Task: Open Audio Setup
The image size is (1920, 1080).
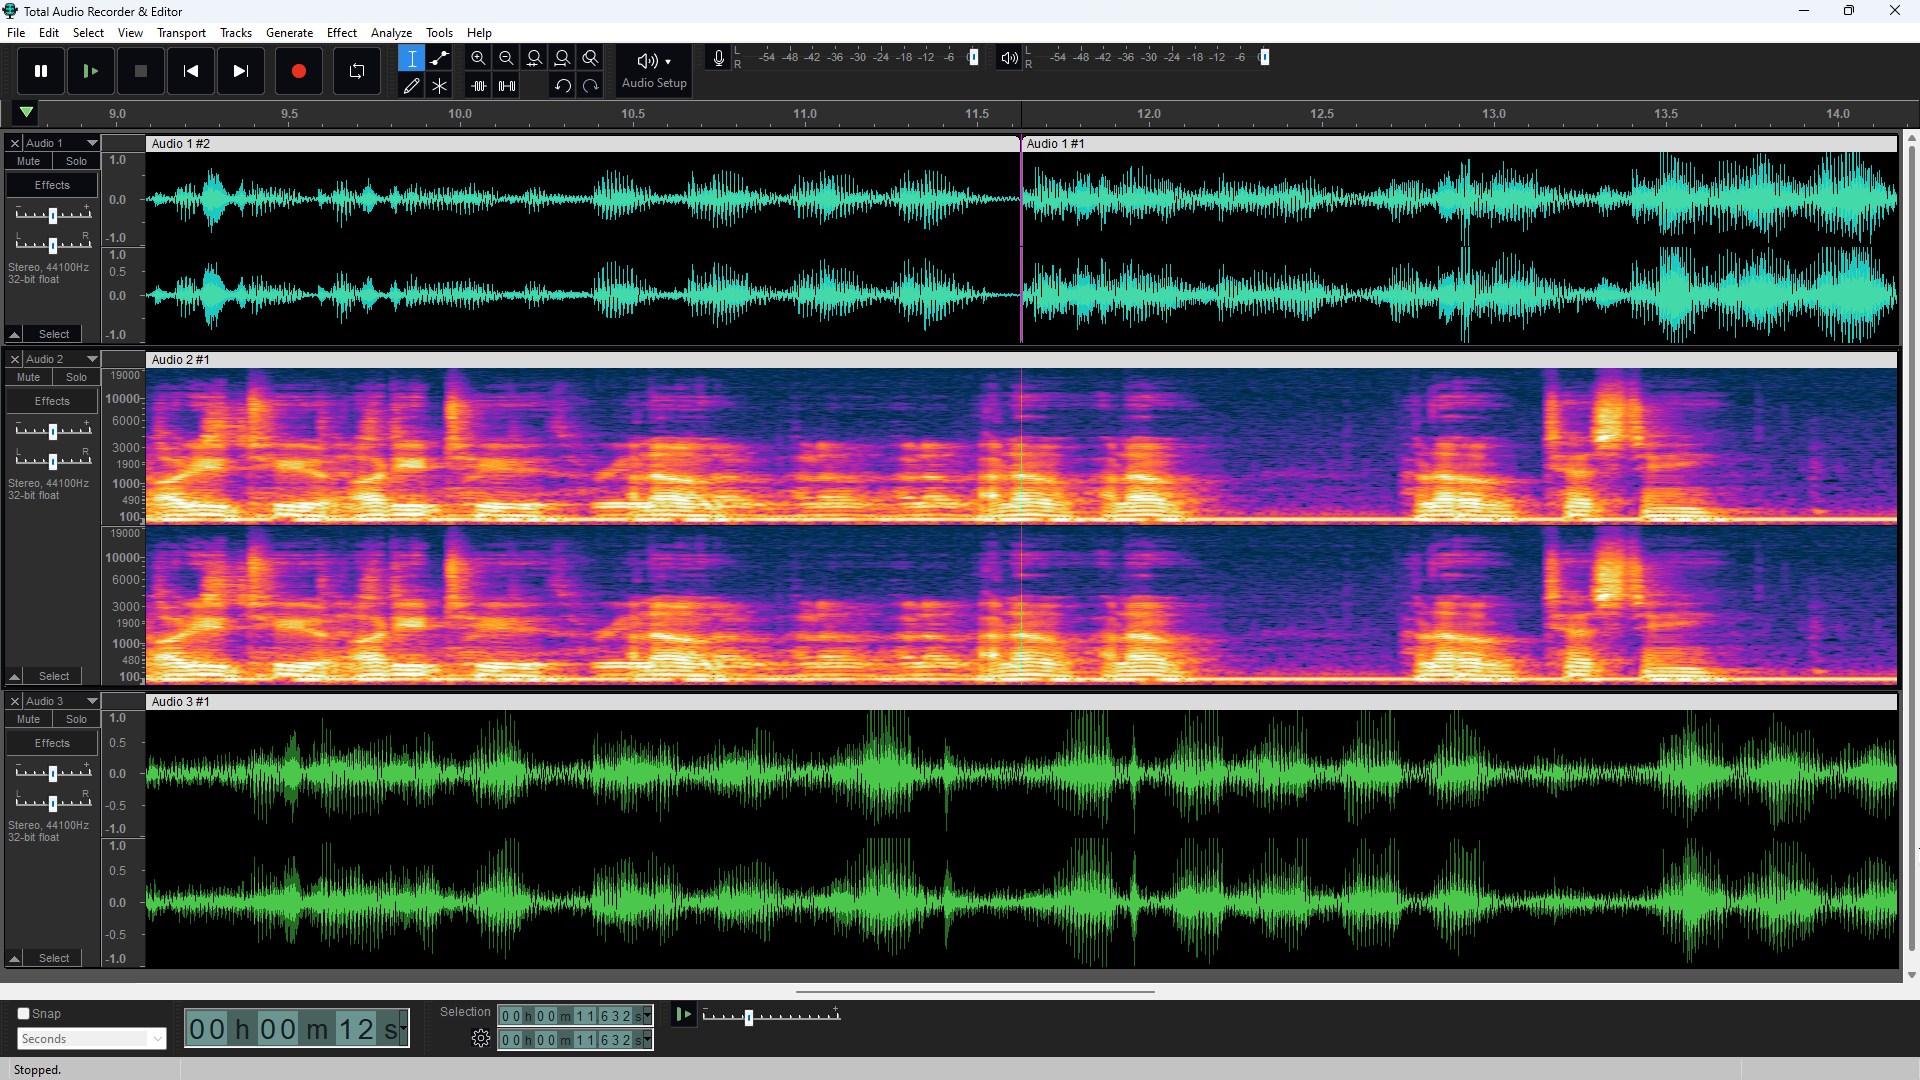Action: tap(651, 70)
